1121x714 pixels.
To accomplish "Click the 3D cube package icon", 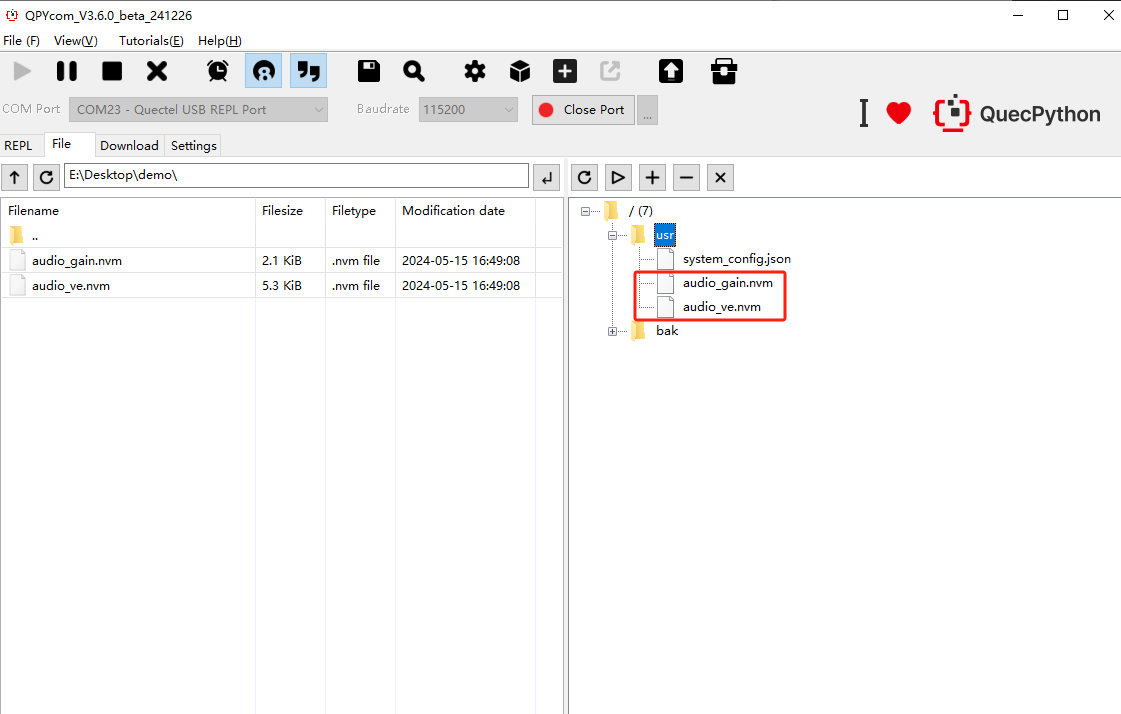I will point(519,71).
